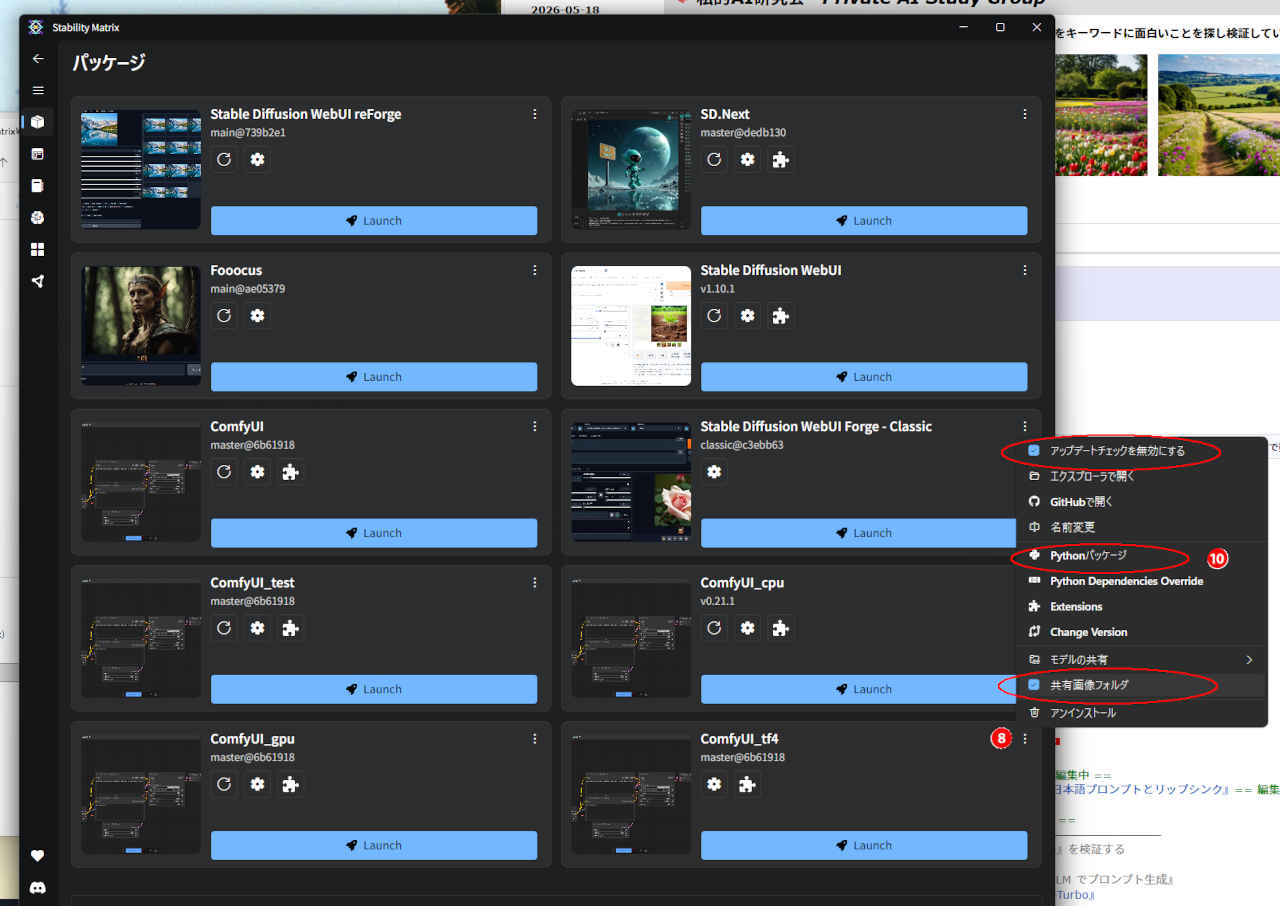Open the notebook icon in the sidebar
1280x906 pixels.
(38, 185)
